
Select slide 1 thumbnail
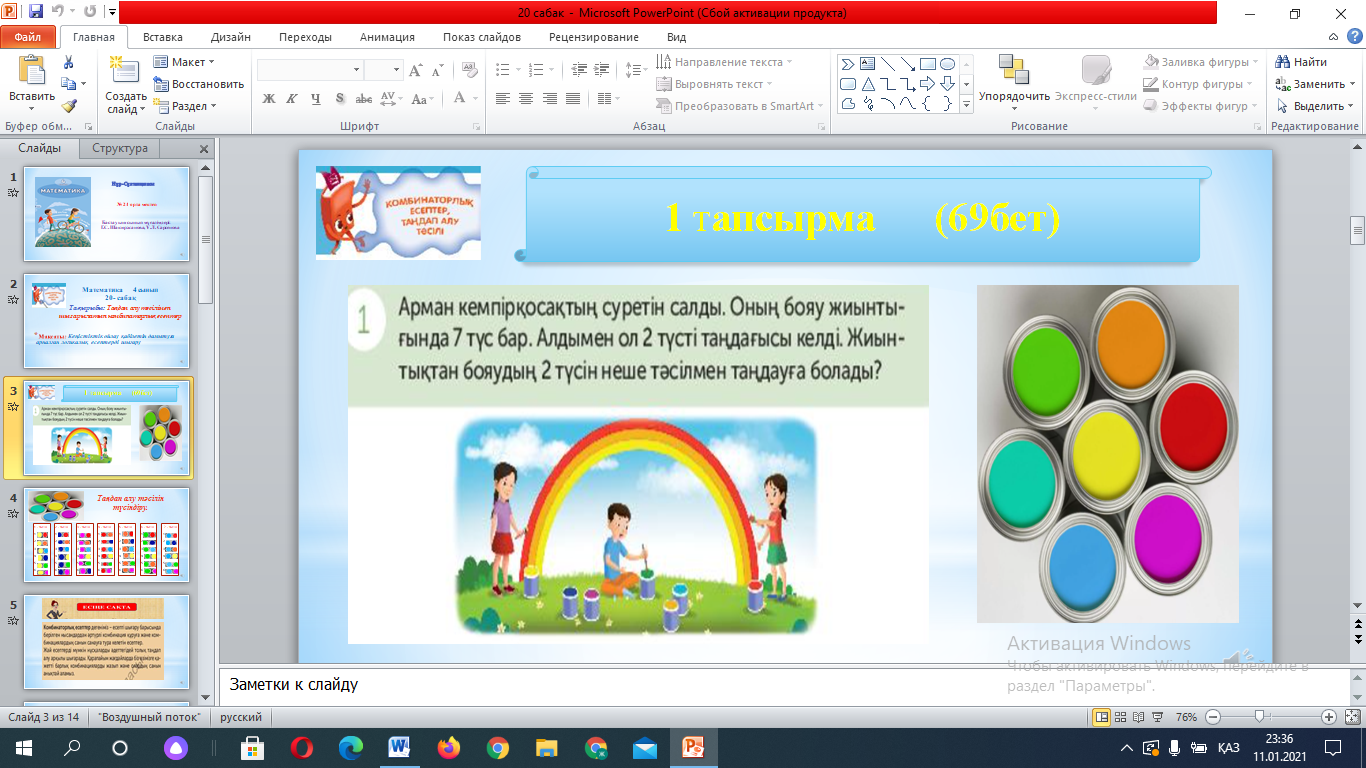(x=106, y=215)
